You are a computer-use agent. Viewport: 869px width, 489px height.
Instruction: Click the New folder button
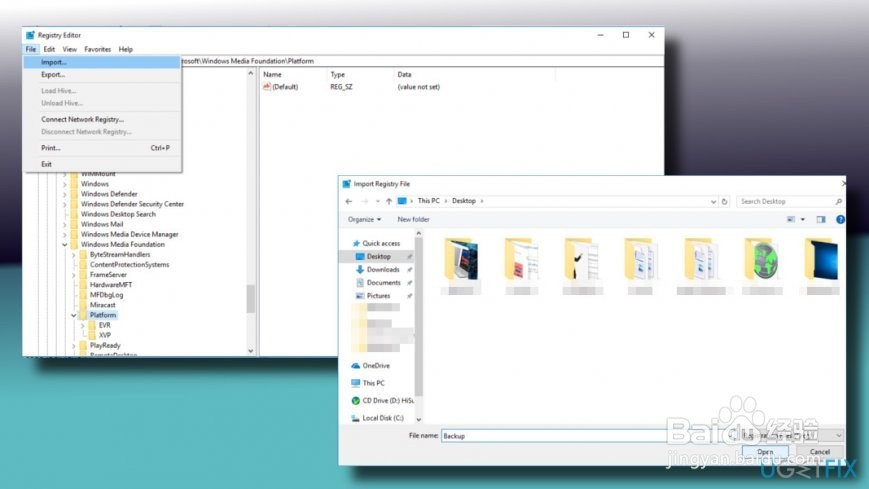click(x=413, y=220)
